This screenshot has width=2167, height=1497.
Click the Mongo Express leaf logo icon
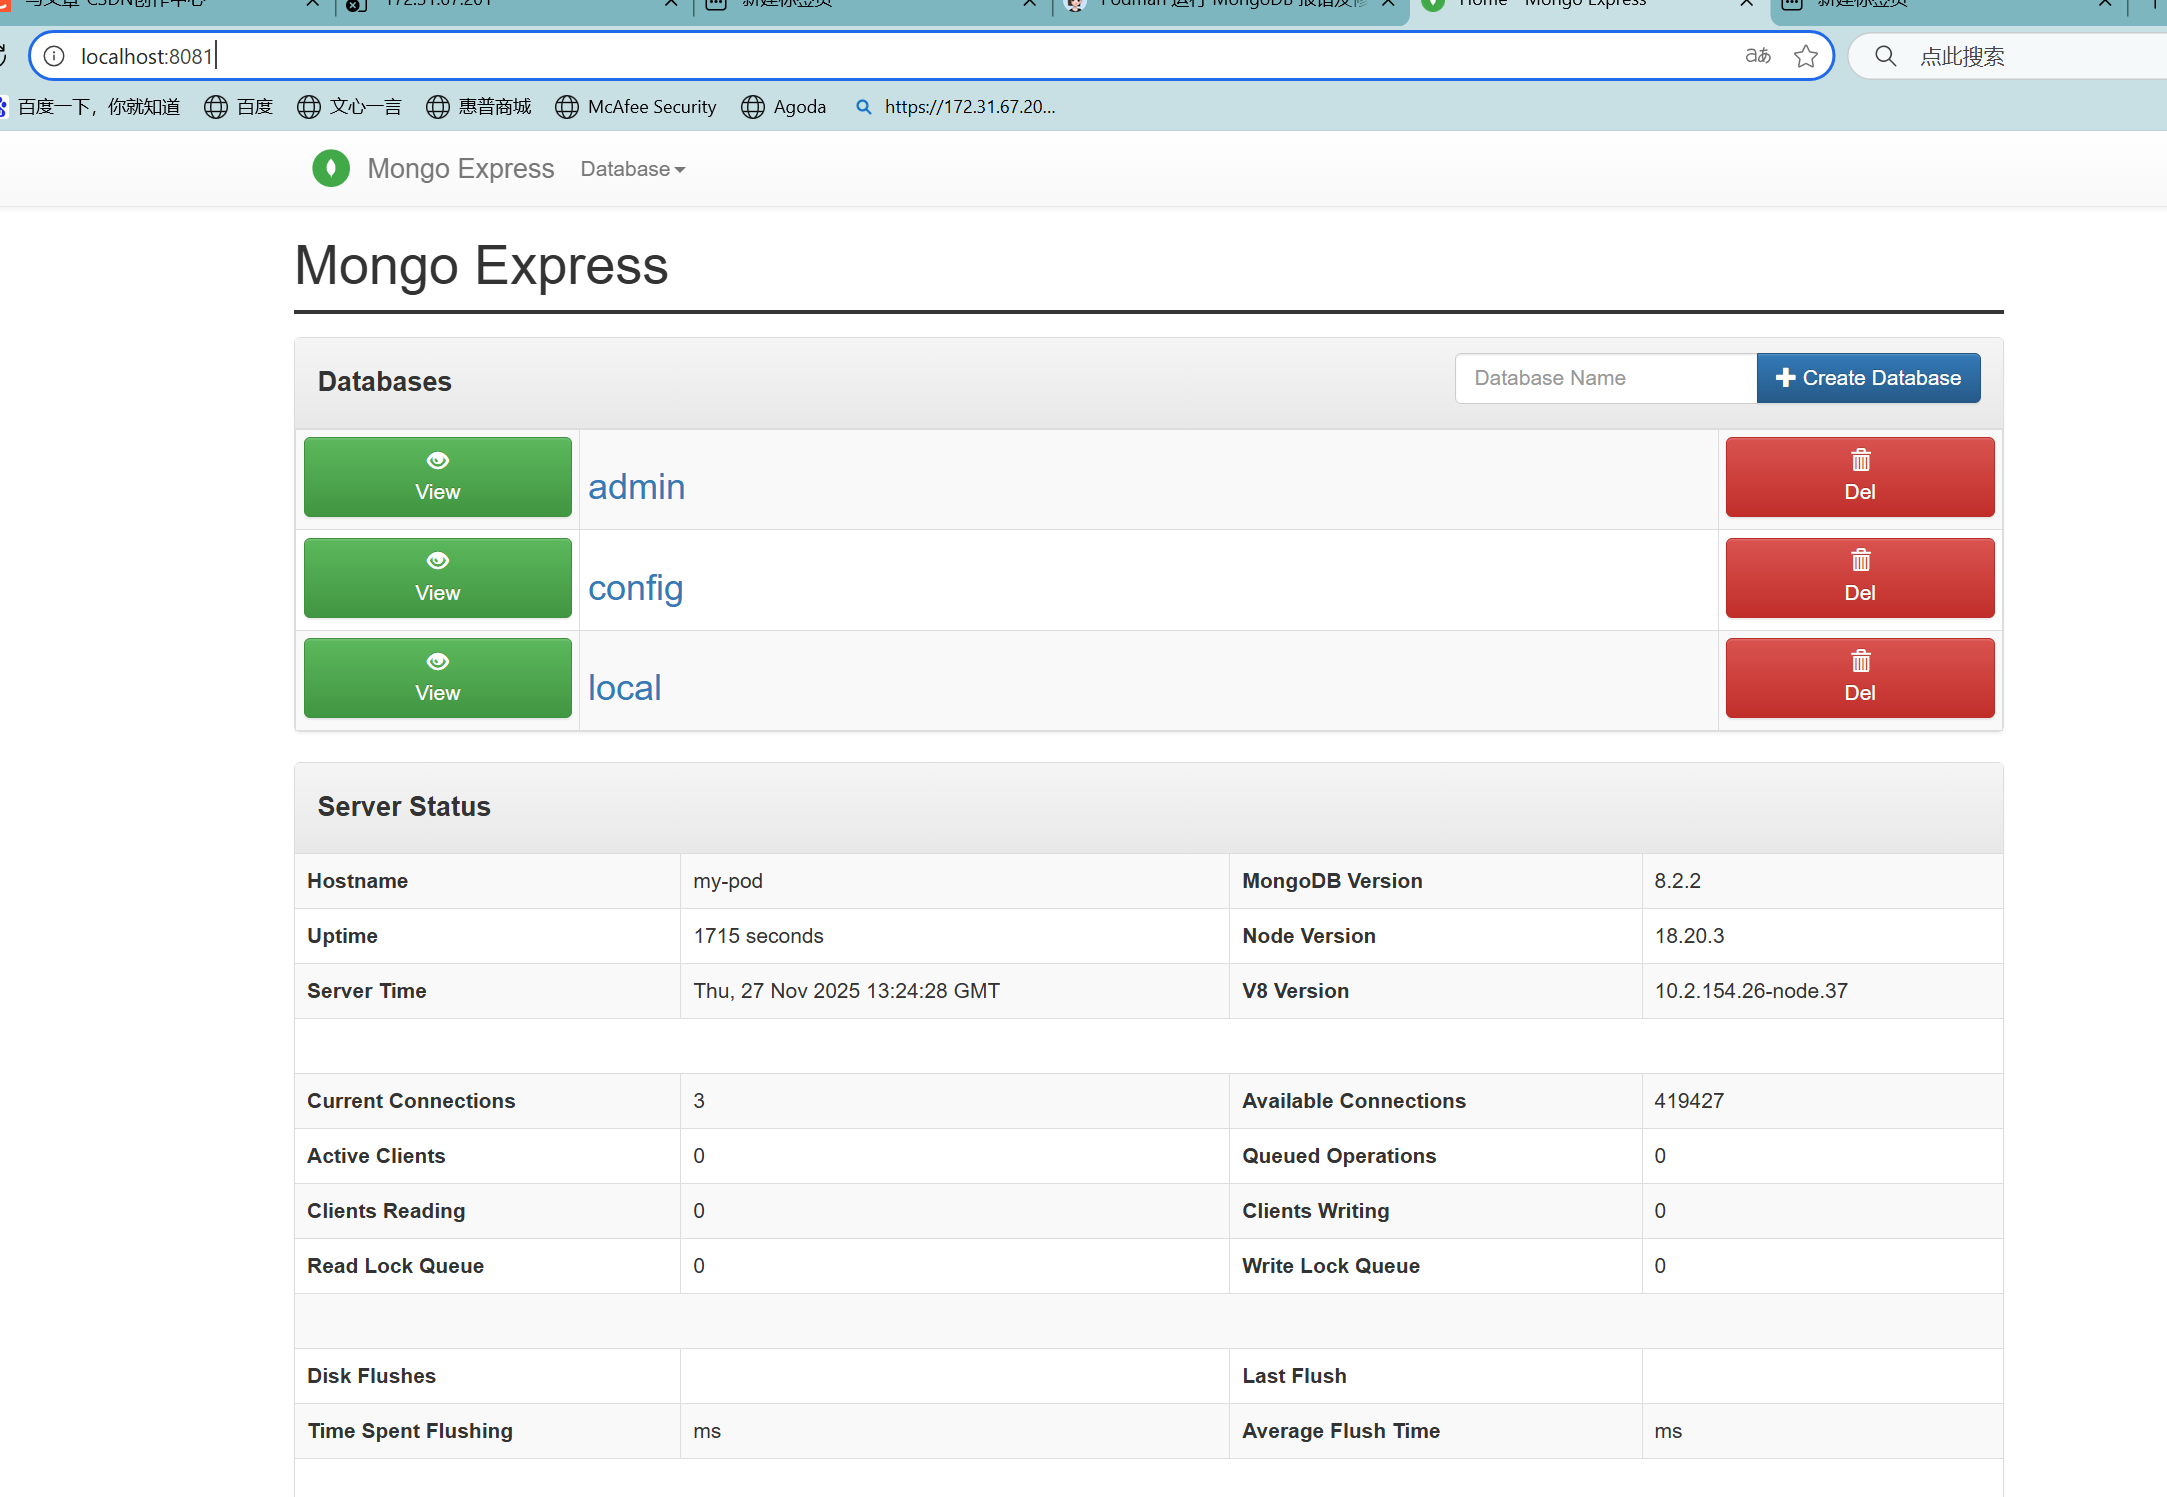330,168
